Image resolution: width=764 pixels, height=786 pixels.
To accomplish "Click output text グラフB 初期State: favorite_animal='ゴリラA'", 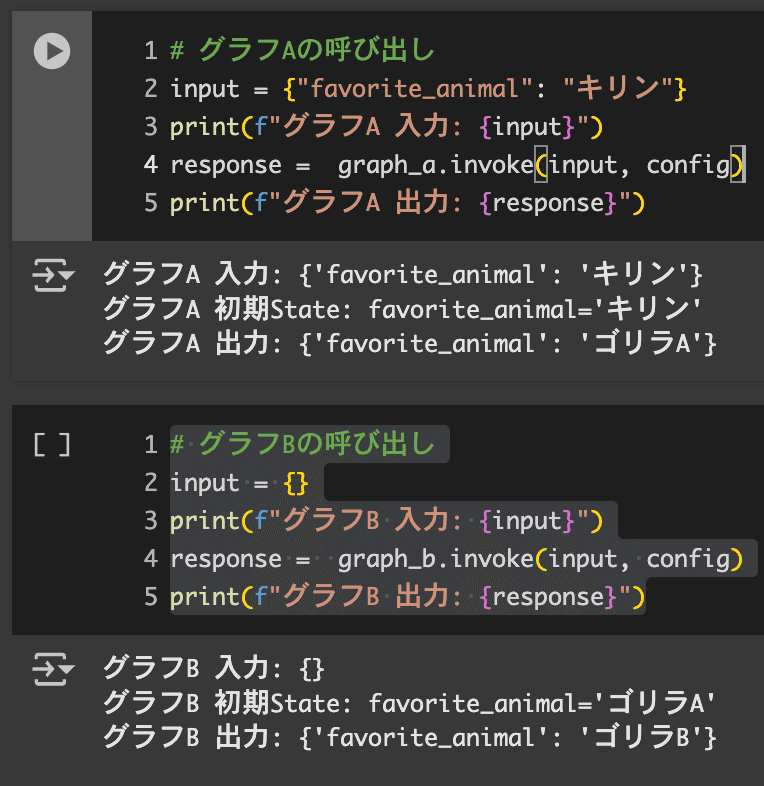I will click(x=409, y=703).
